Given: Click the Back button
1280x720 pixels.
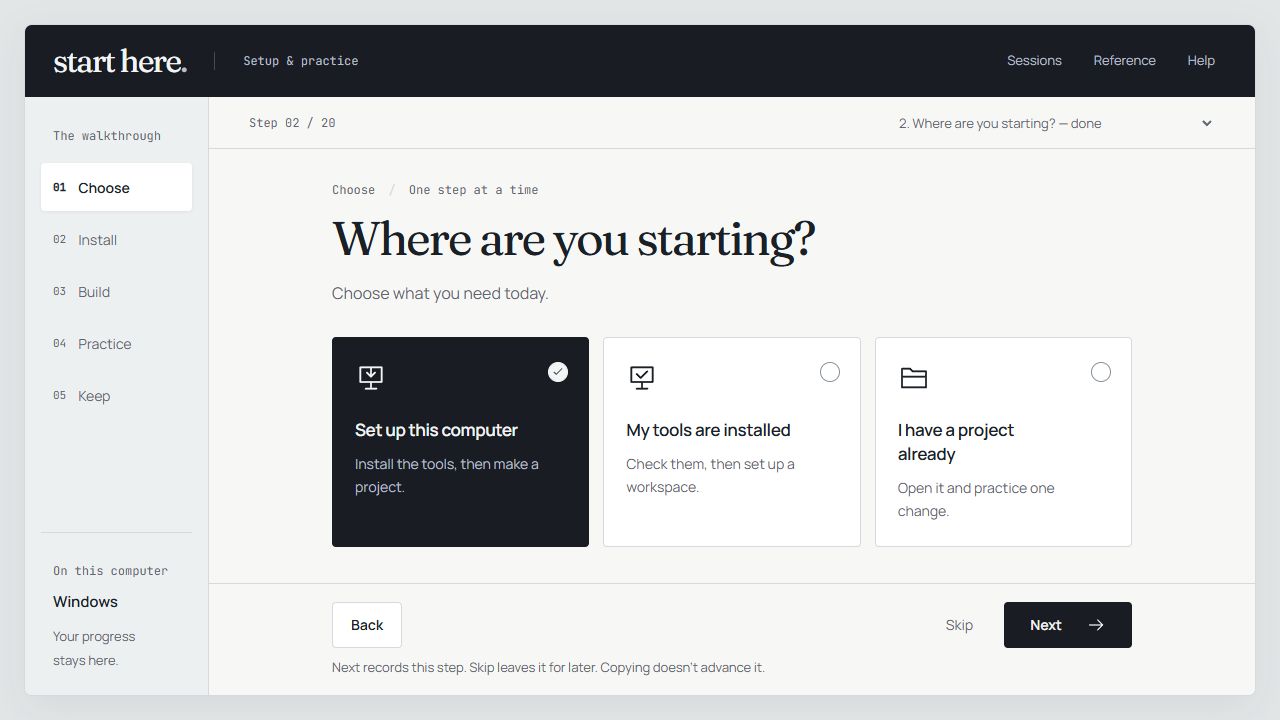Looking at the screenshot, I should [367, 625].
